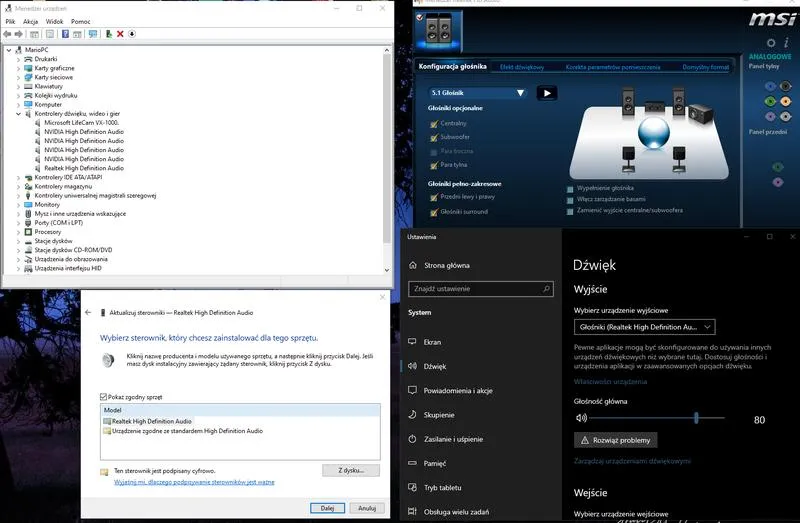Click the 'Rozwiąż problemy' troubleshoot button

coord(615,440)
